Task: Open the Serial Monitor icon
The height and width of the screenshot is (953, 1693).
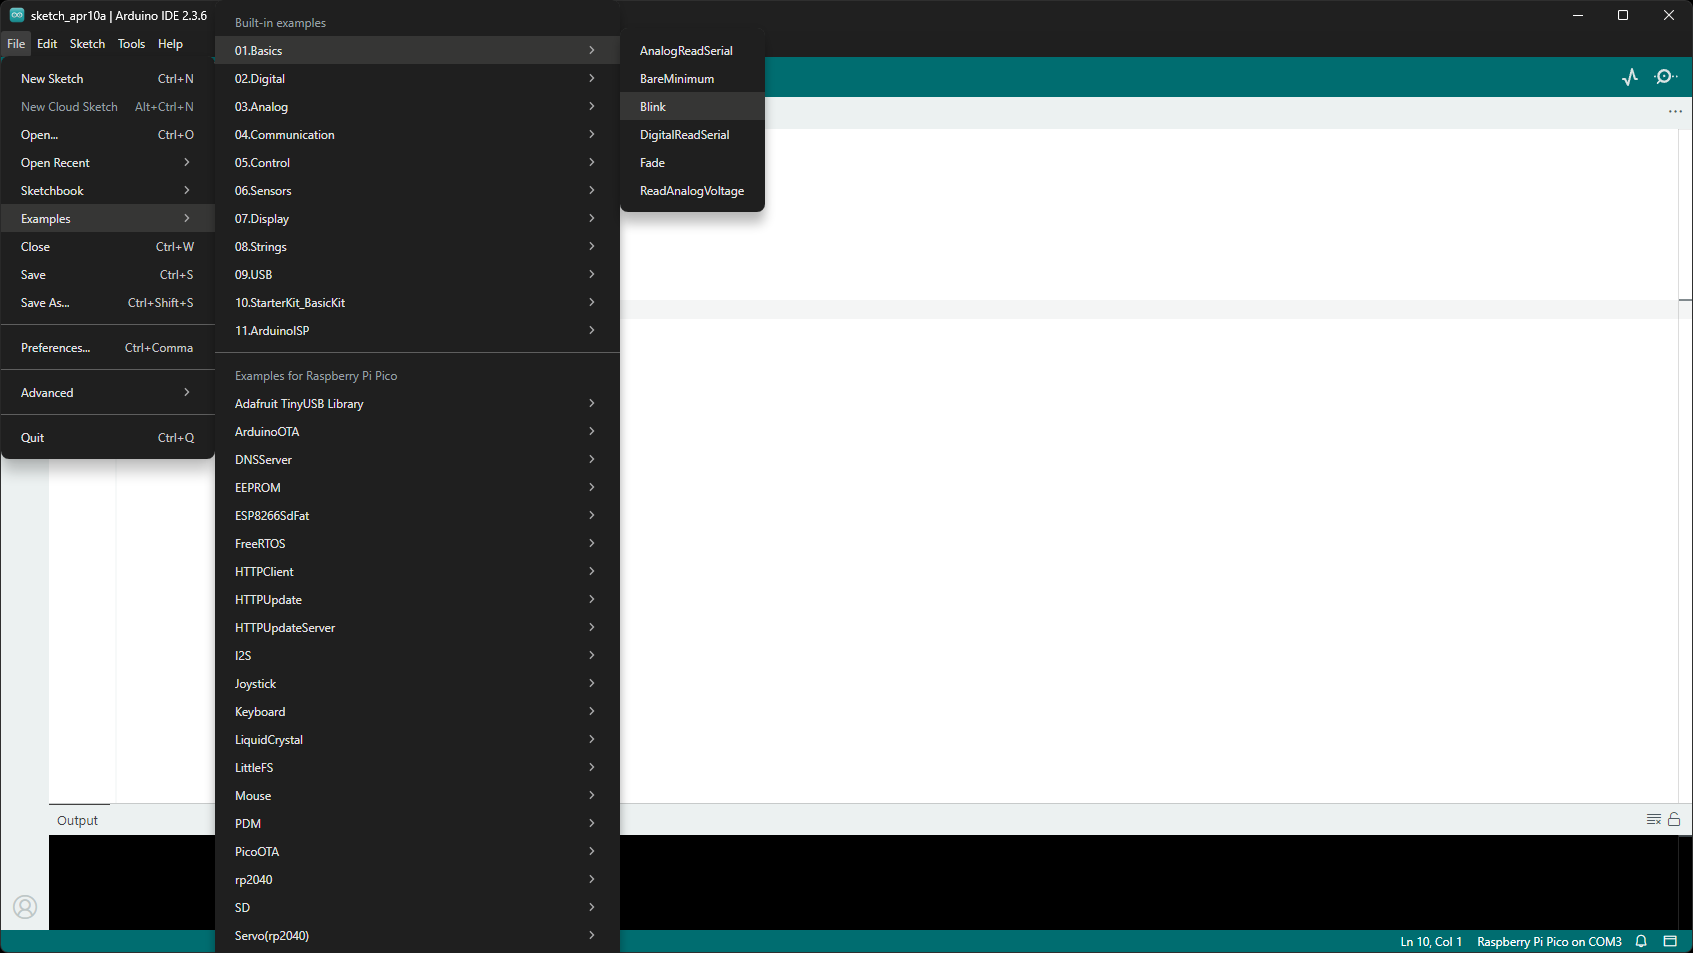Action: coord(1665,77)
